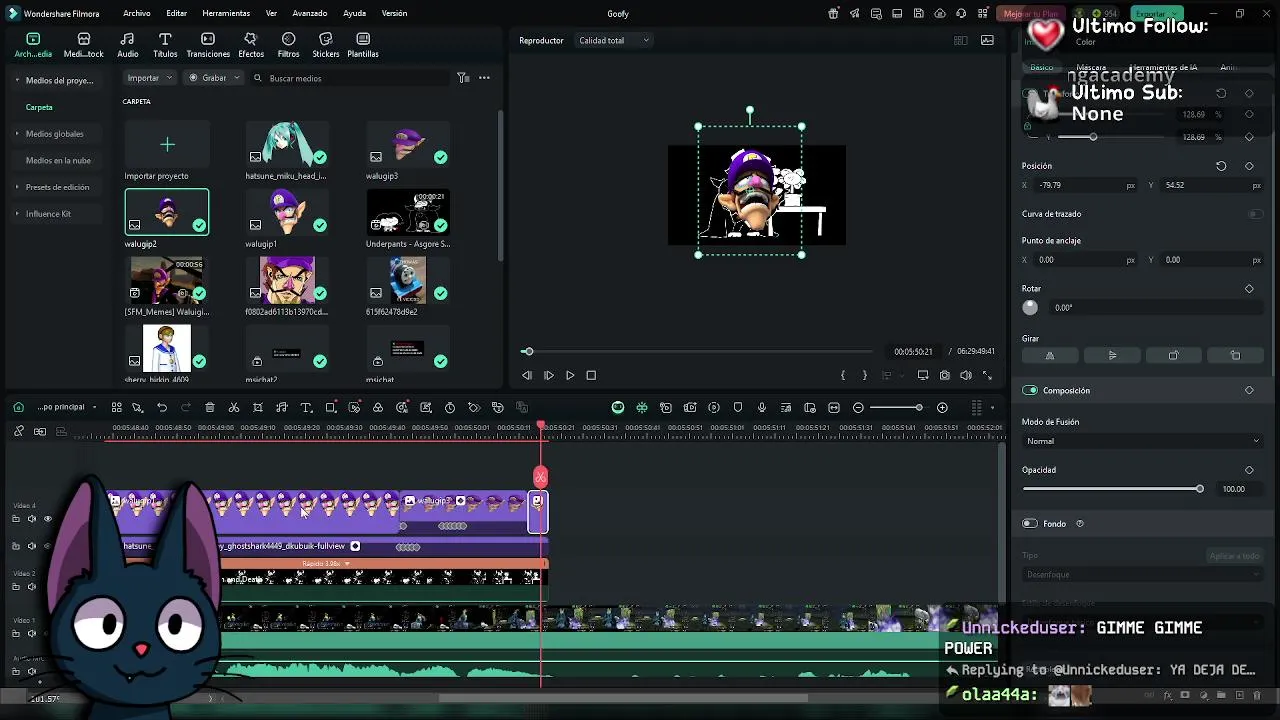Click the play button under the preview
The image size is (1280, 720).
point(570,375)
